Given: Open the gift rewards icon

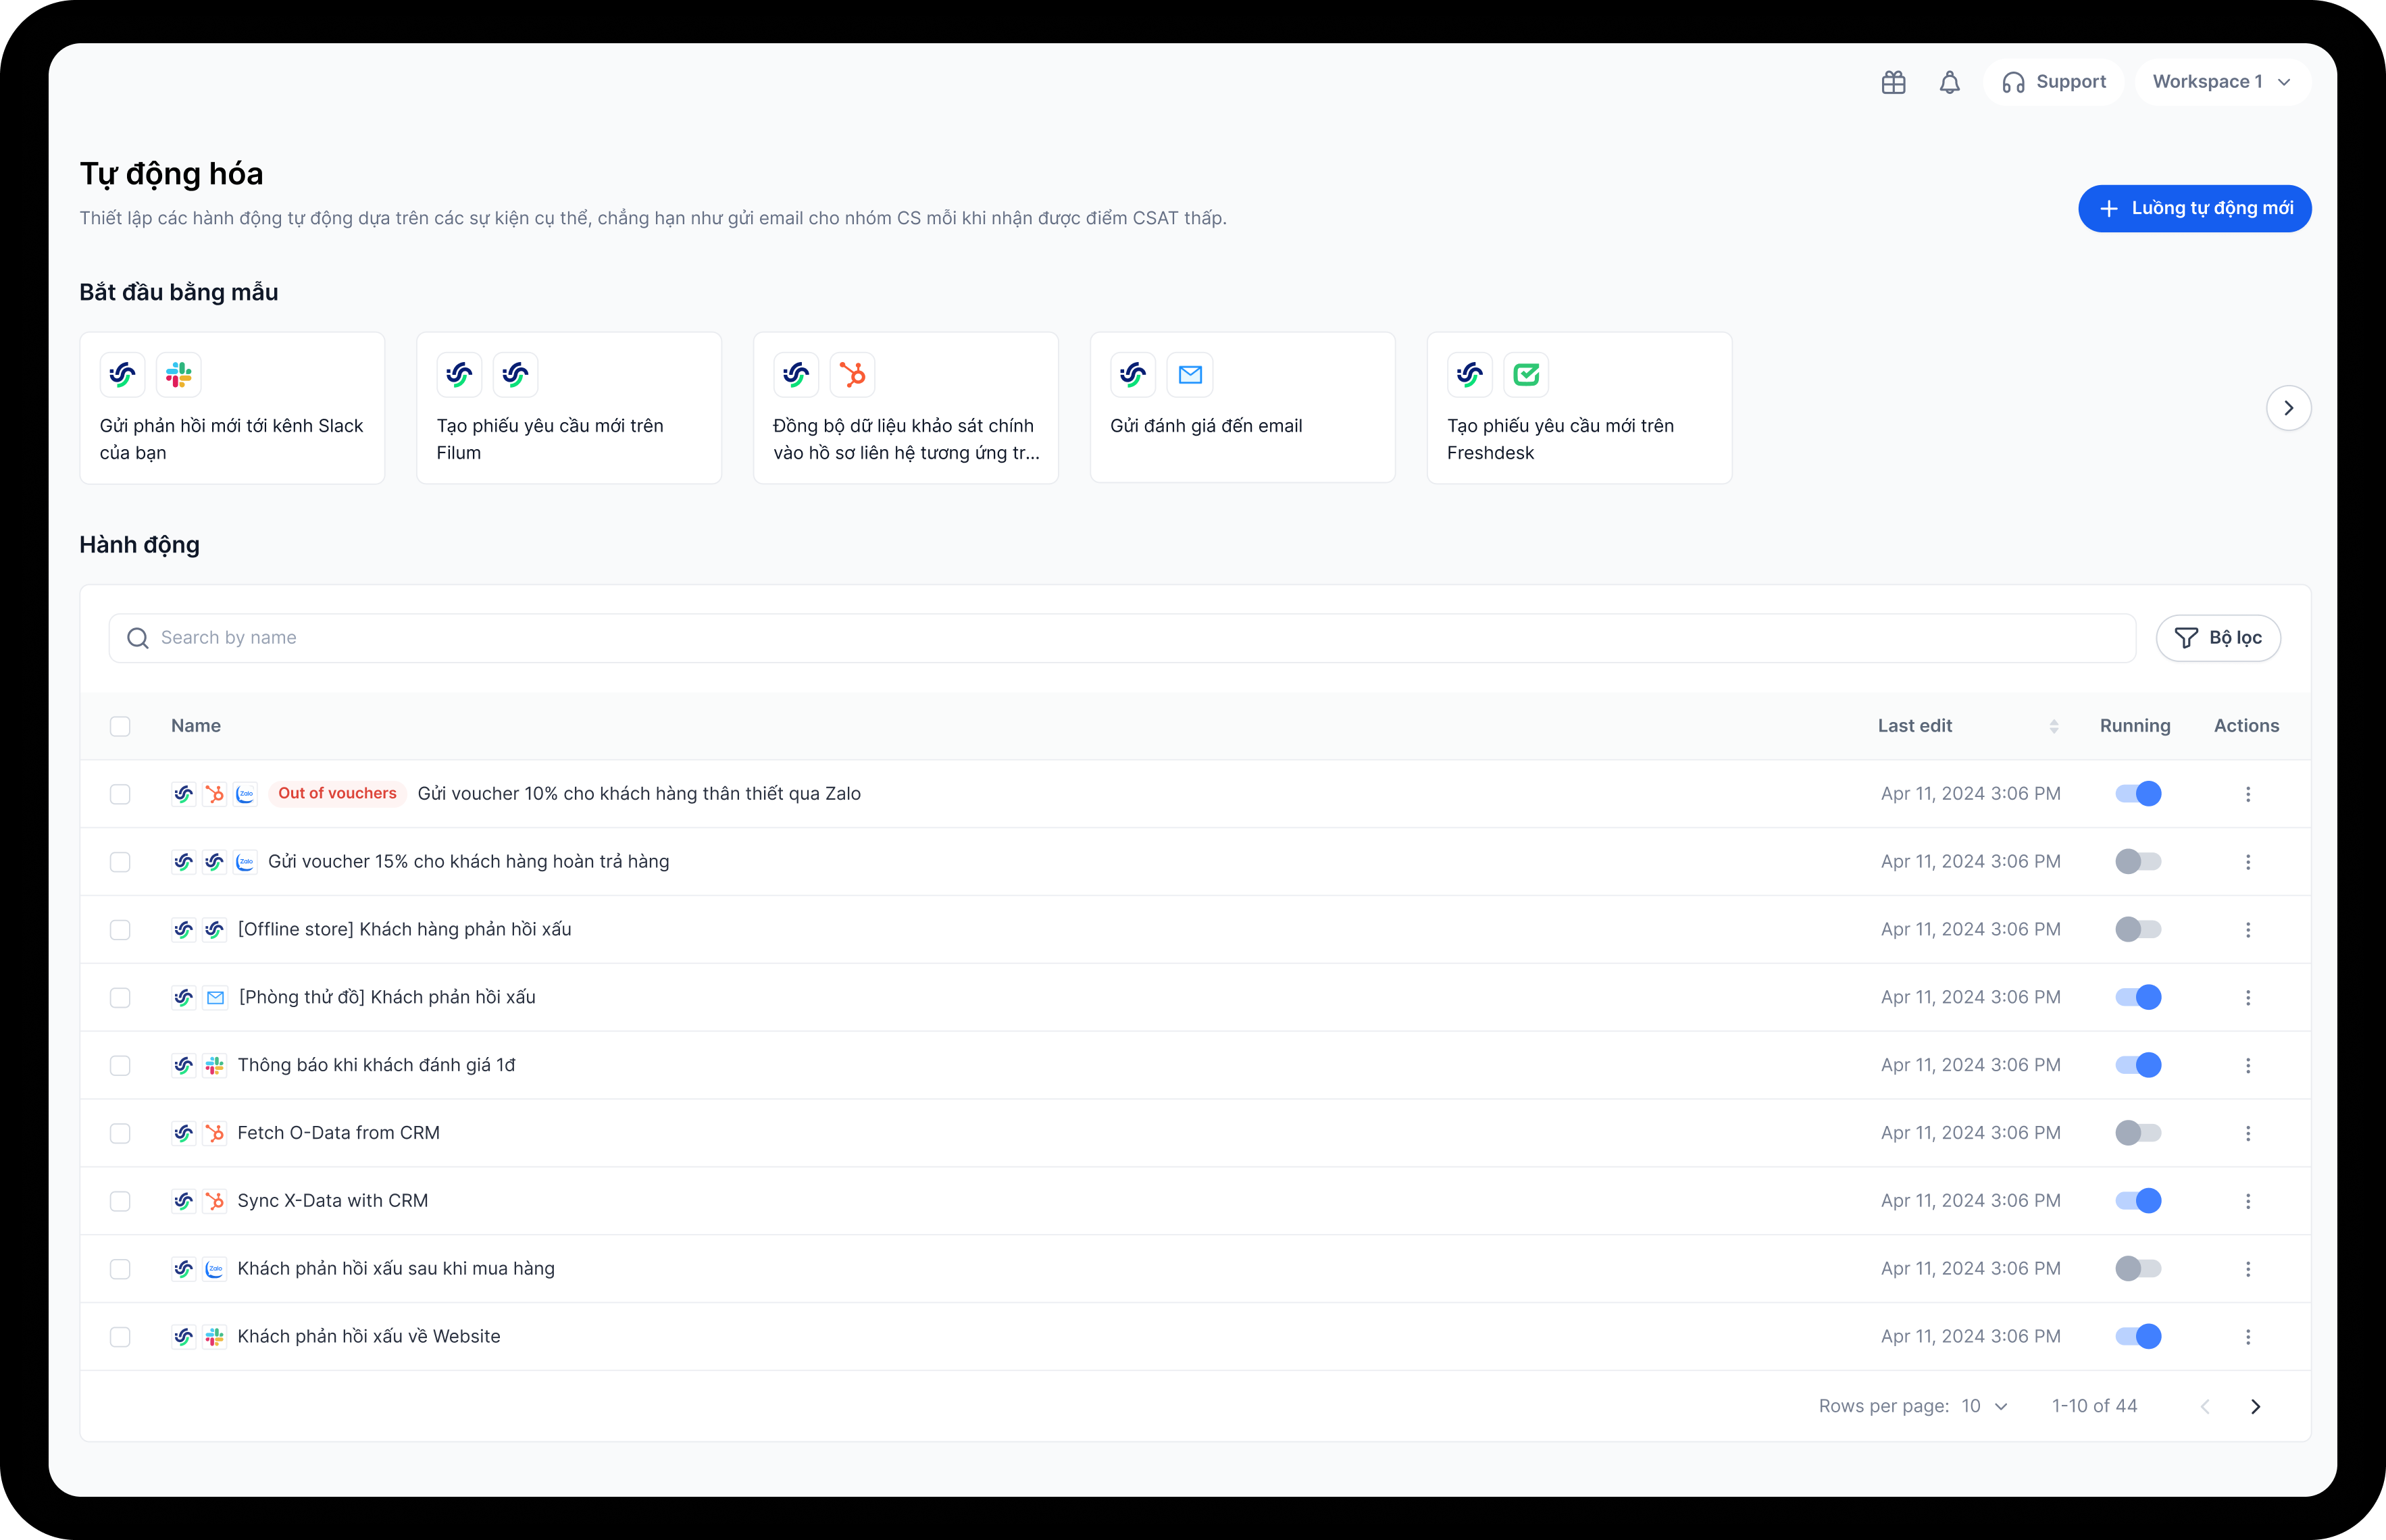Looking at the screenshot, I should pos(1893,82).
